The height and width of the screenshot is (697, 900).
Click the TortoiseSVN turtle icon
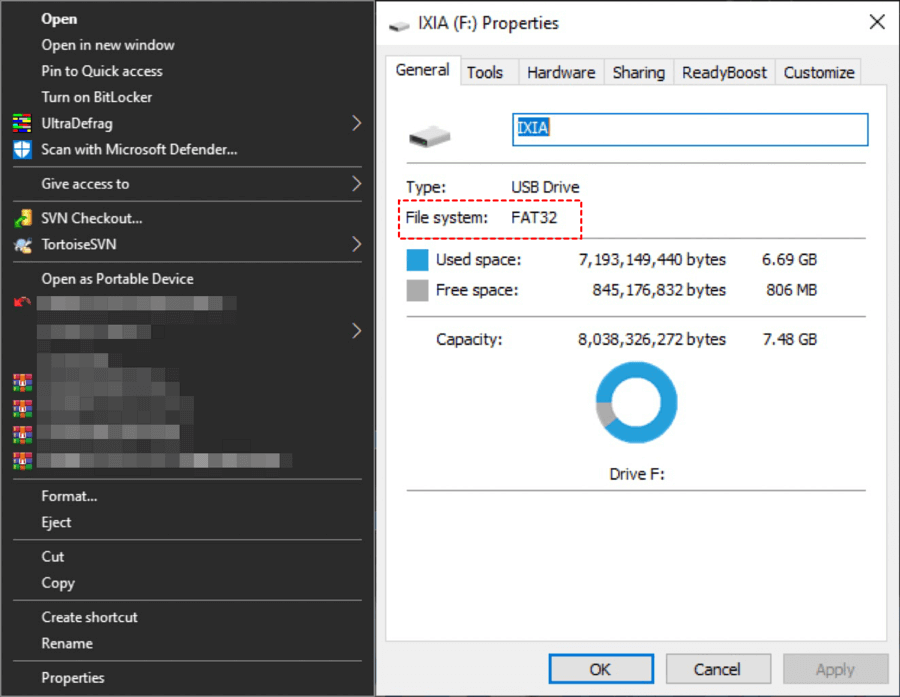click(x=22, y=244)
